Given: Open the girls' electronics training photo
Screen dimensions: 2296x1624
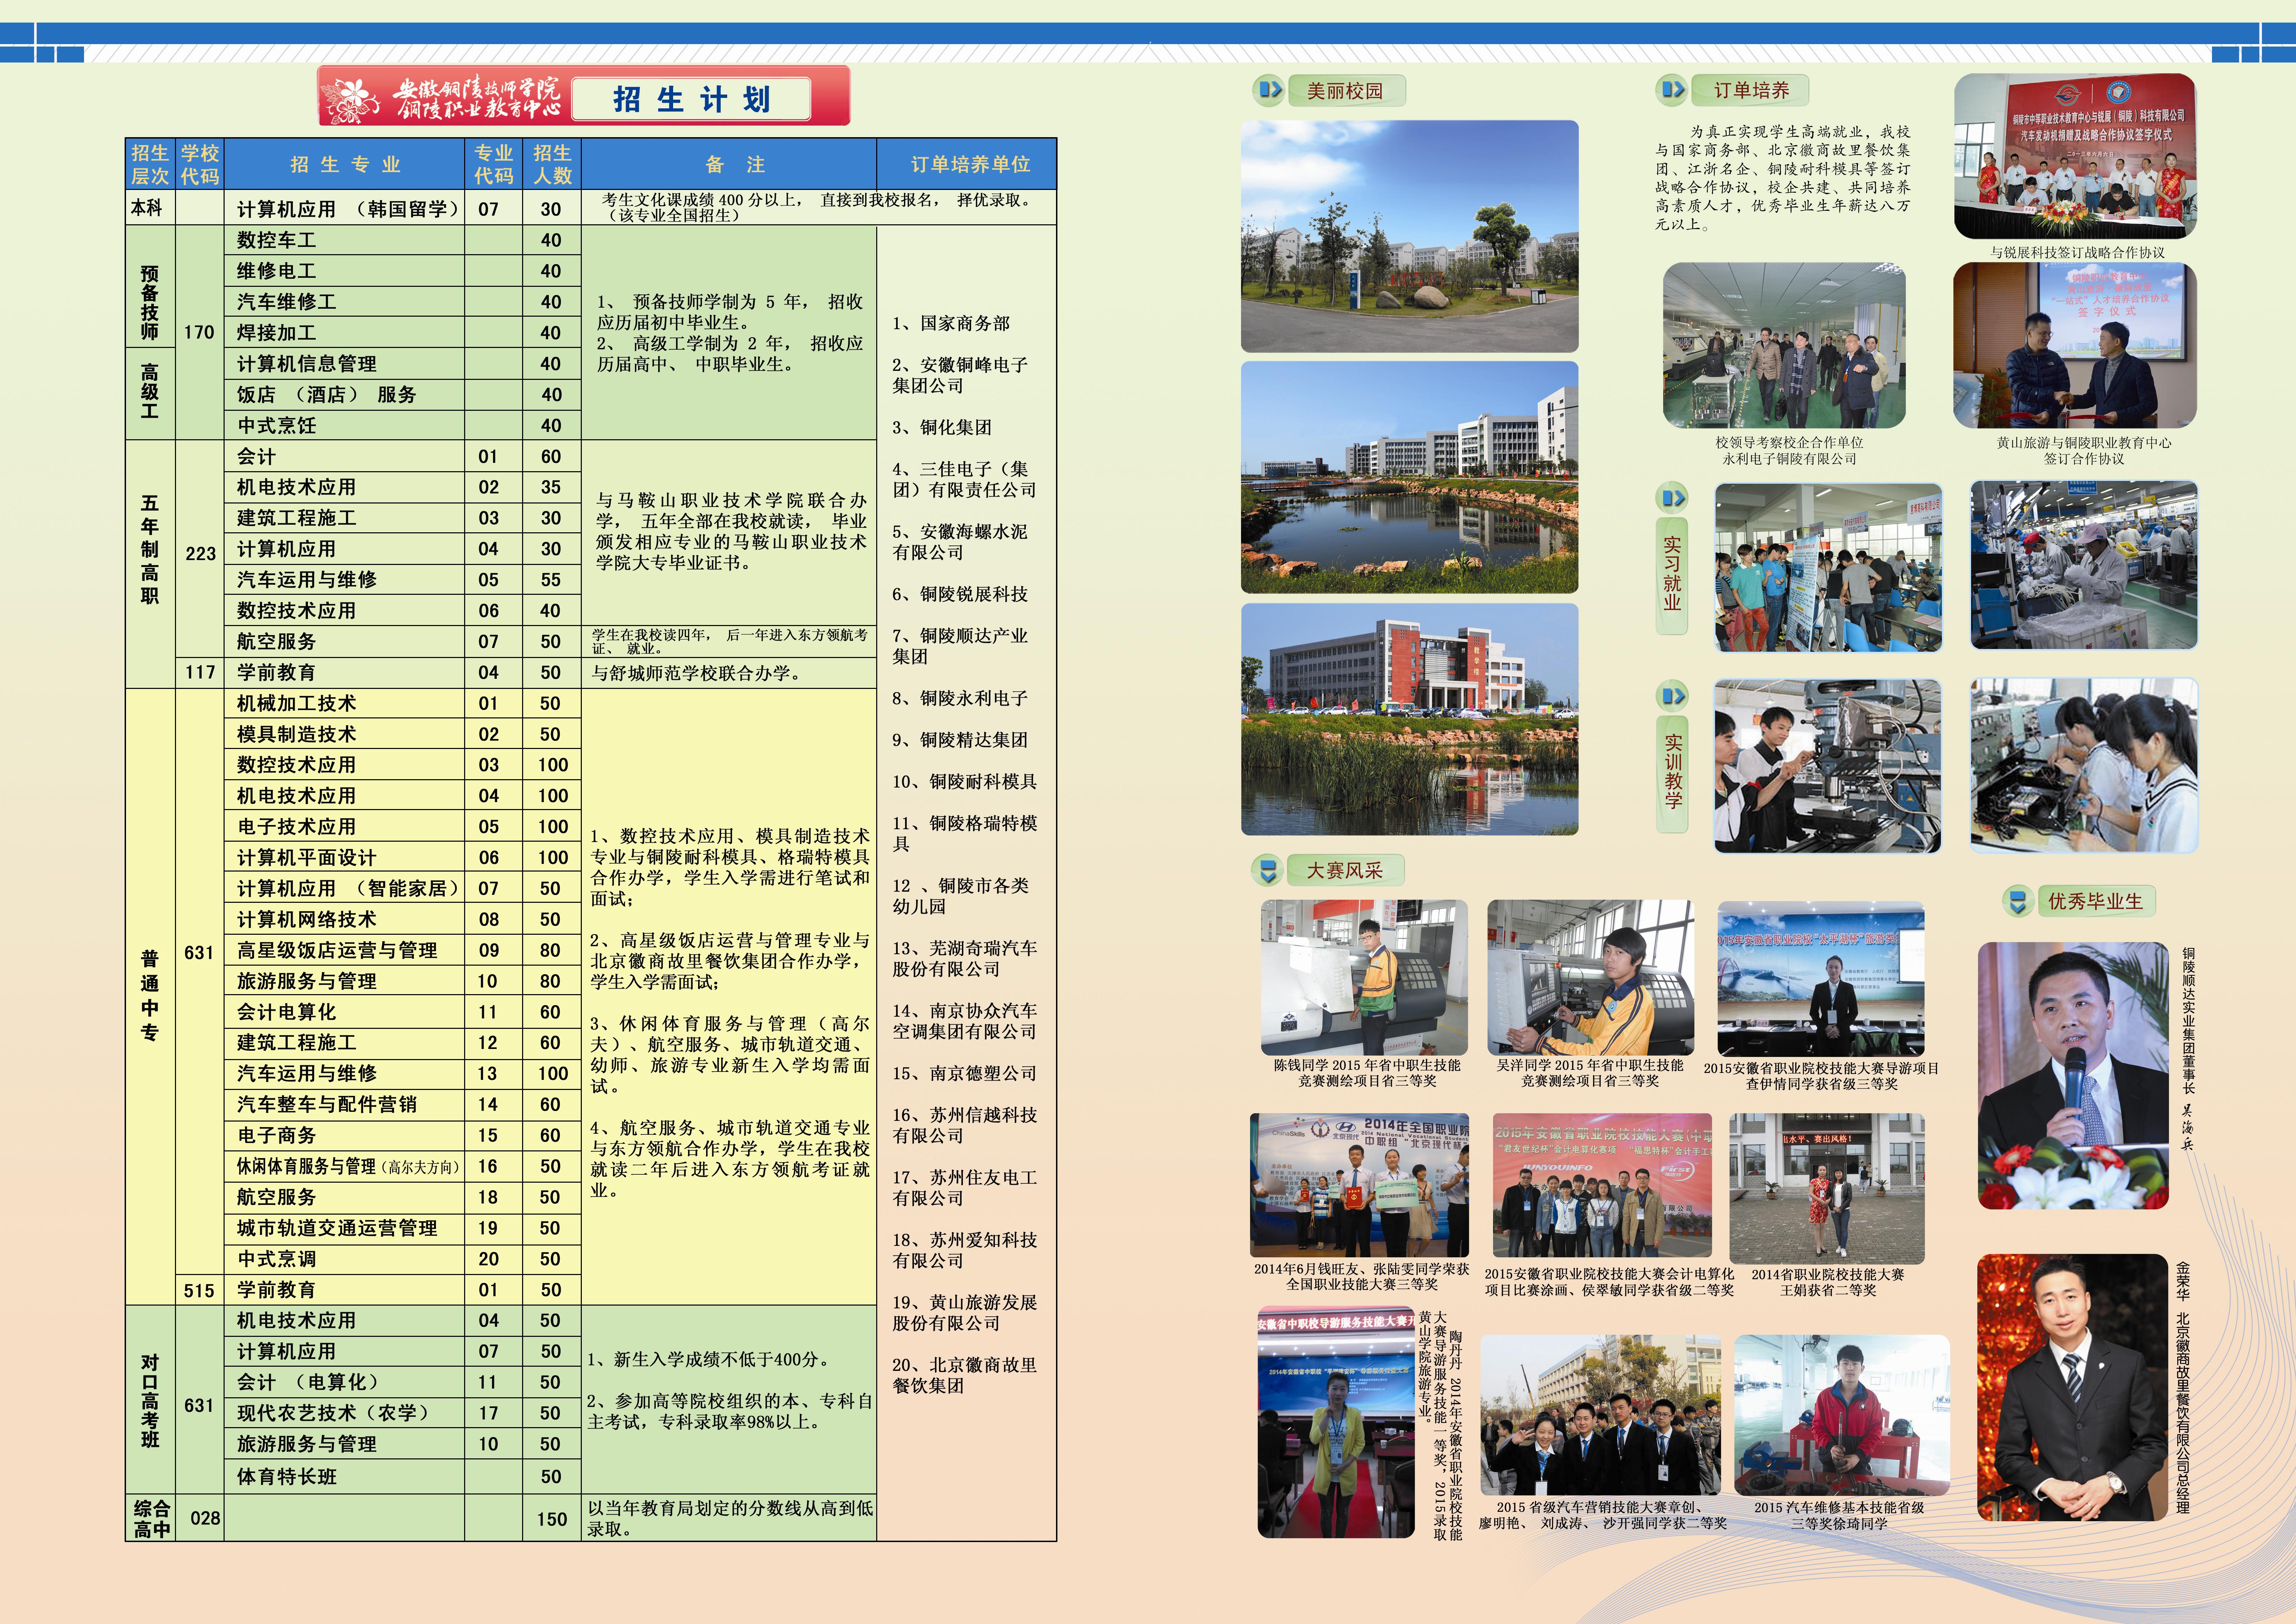Looking at the screenshot, I should (x=2084, y=765).
